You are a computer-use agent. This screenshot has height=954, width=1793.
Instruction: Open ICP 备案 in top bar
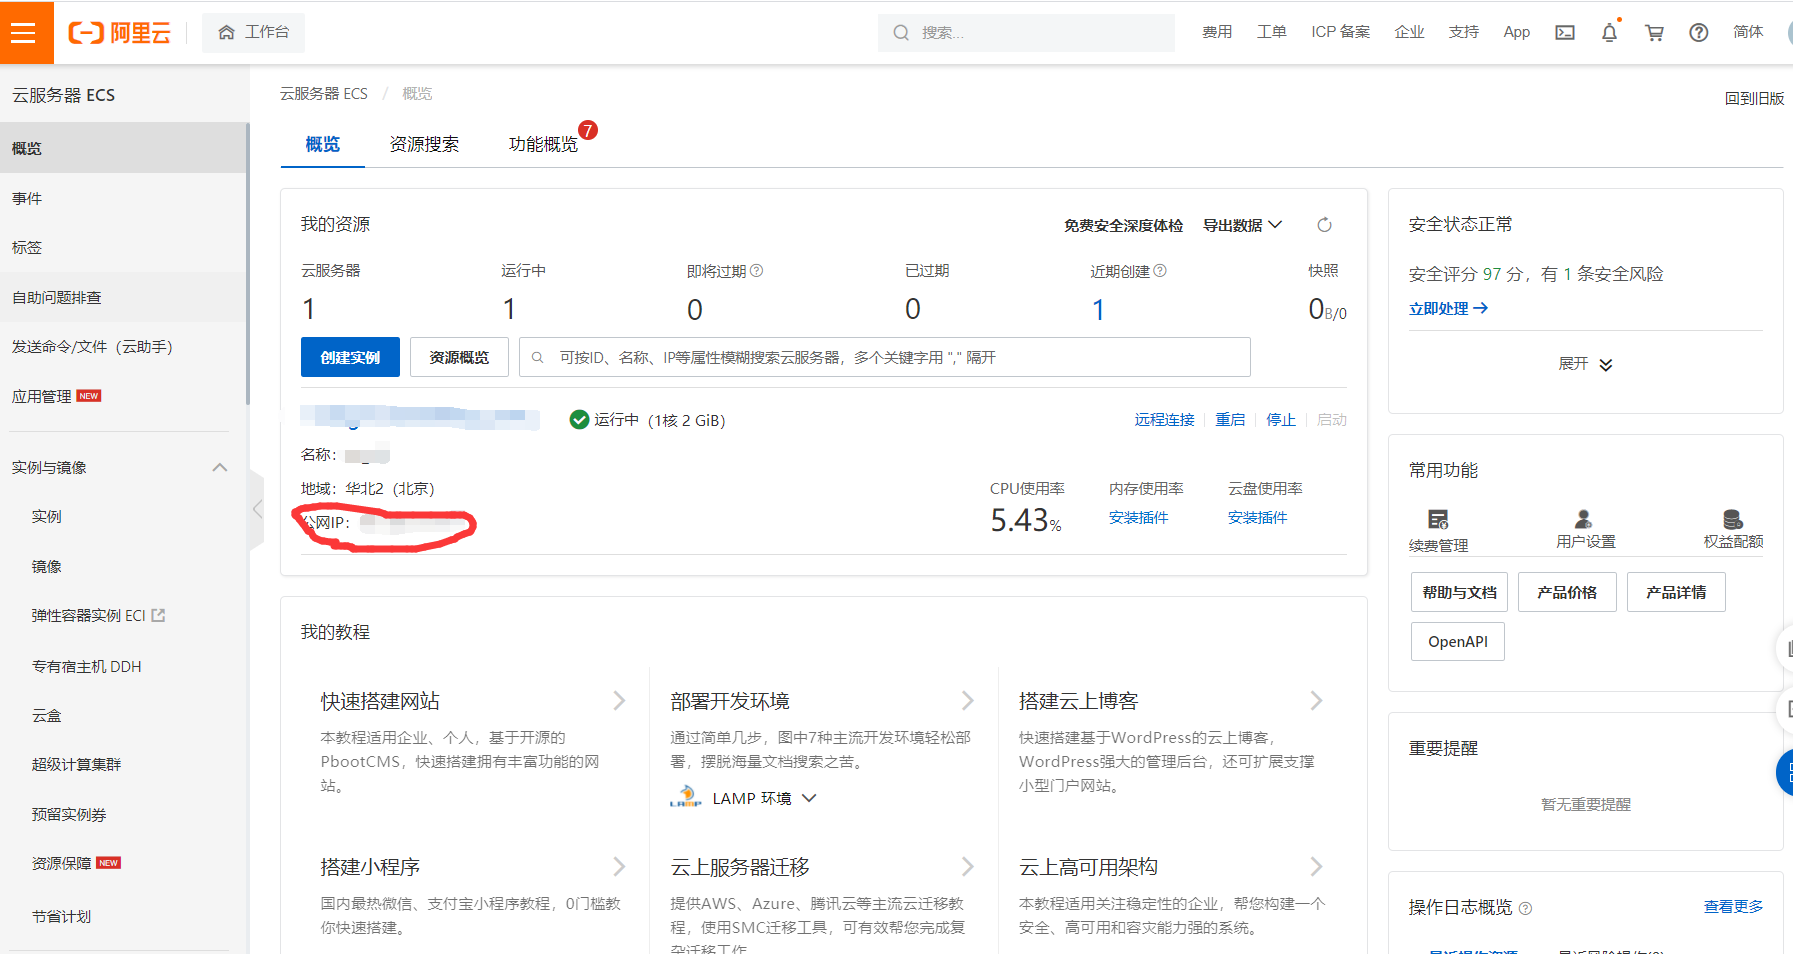[1340, 32]
